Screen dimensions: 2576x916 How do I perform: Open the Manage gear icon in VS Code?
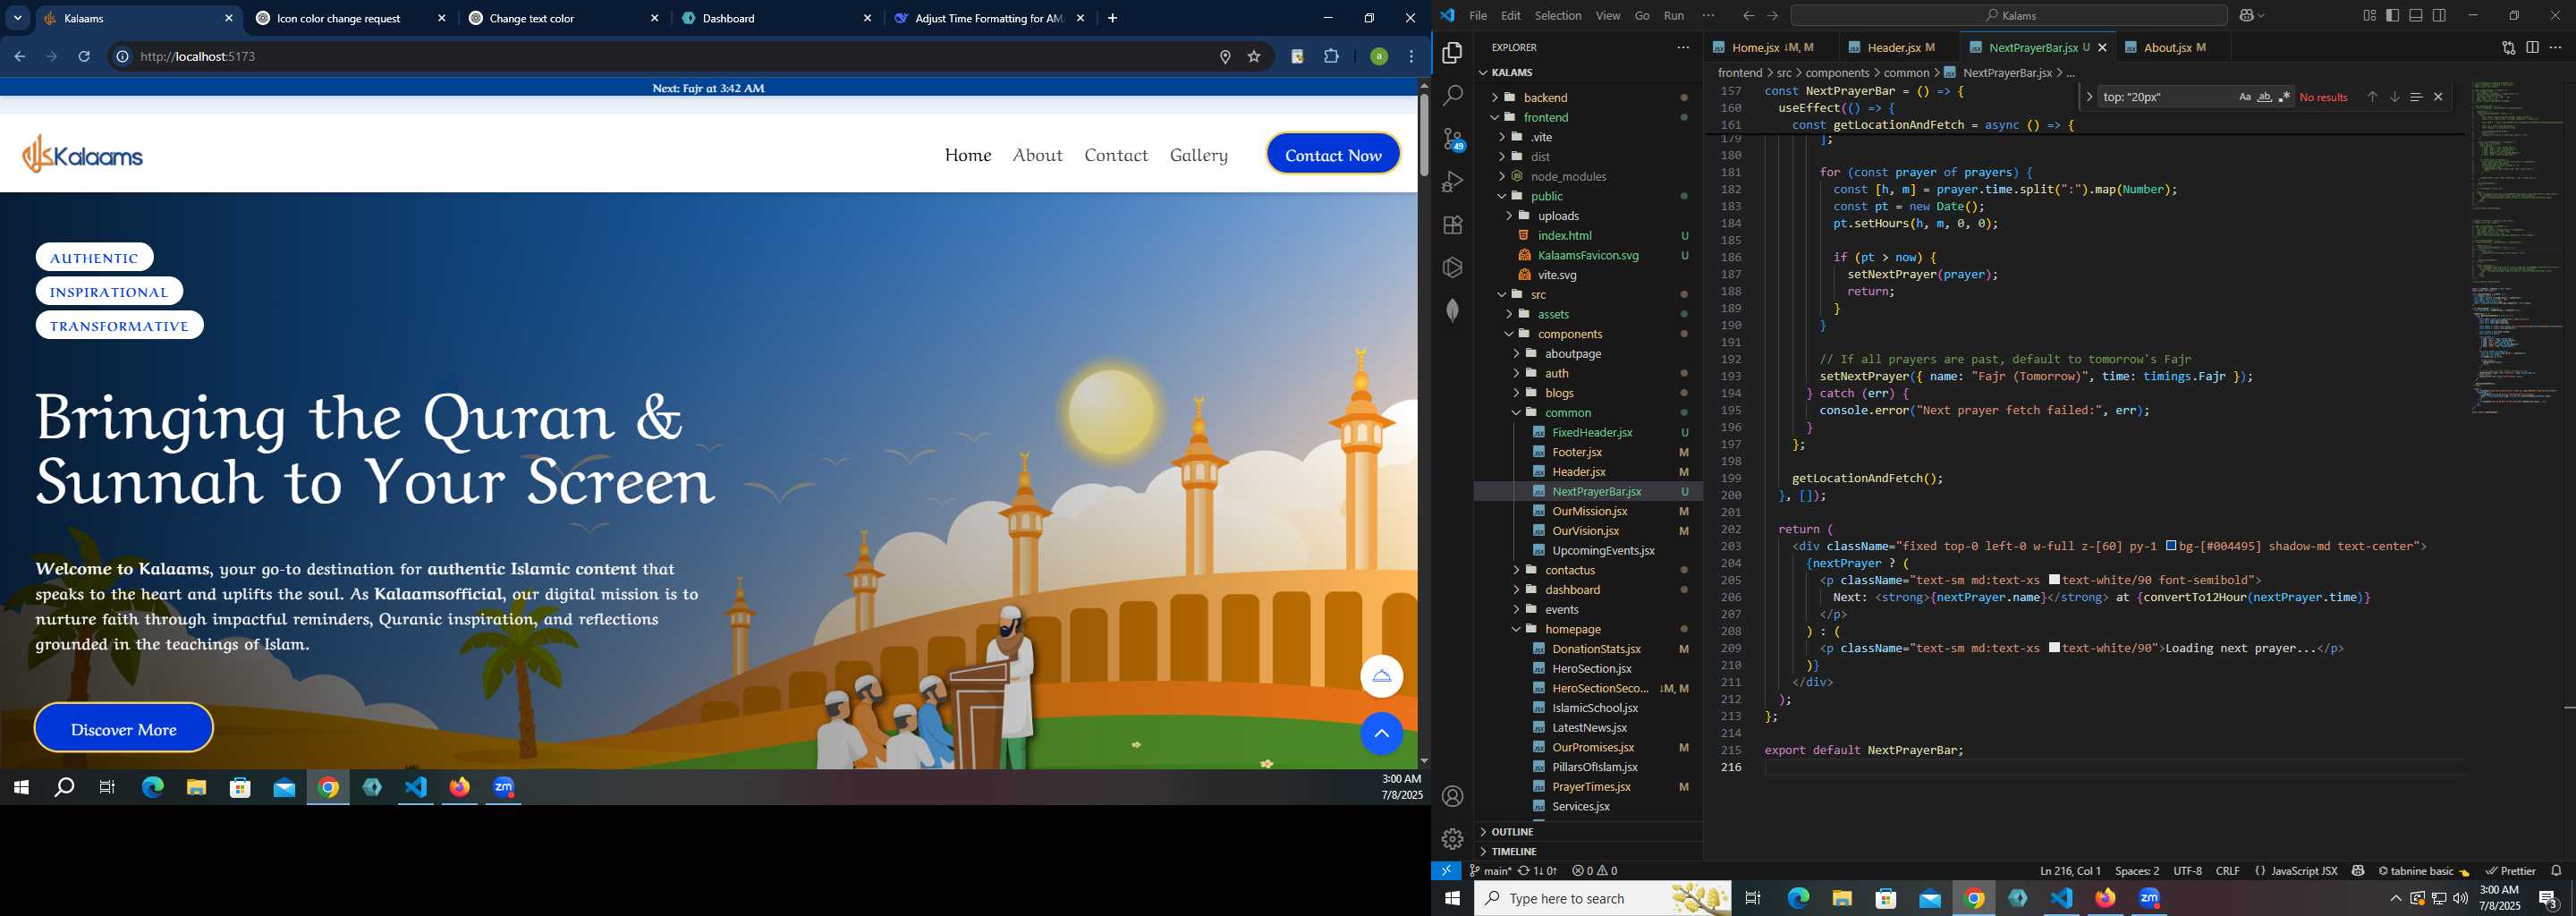(x=1452, y=839)
